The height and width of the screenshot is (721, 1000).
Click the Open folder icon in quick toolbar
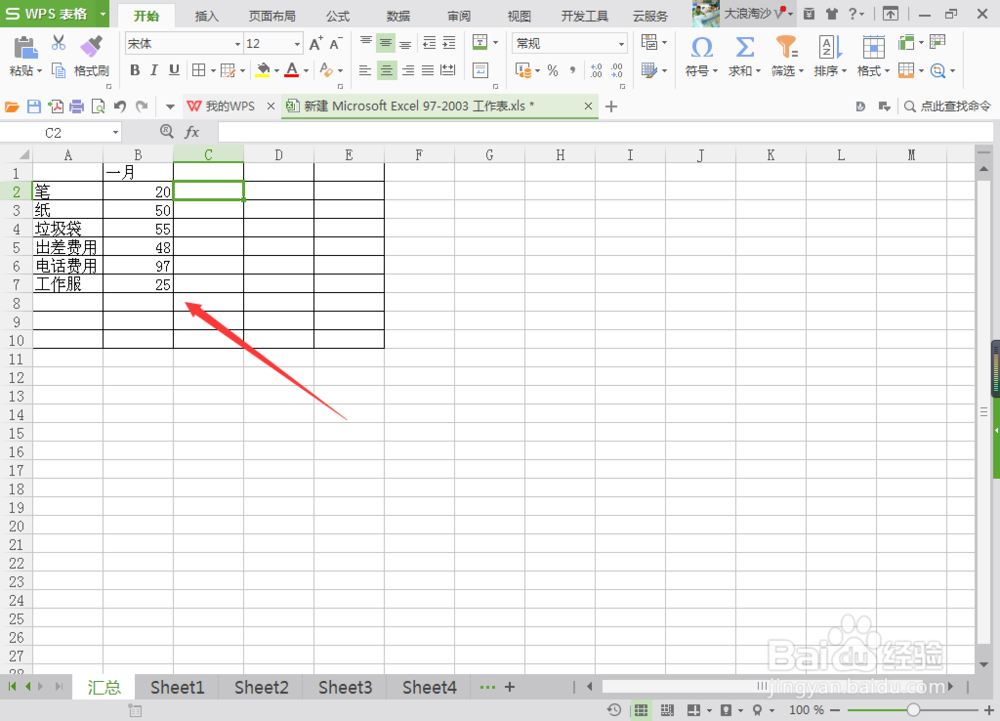(x=12, y=106)
